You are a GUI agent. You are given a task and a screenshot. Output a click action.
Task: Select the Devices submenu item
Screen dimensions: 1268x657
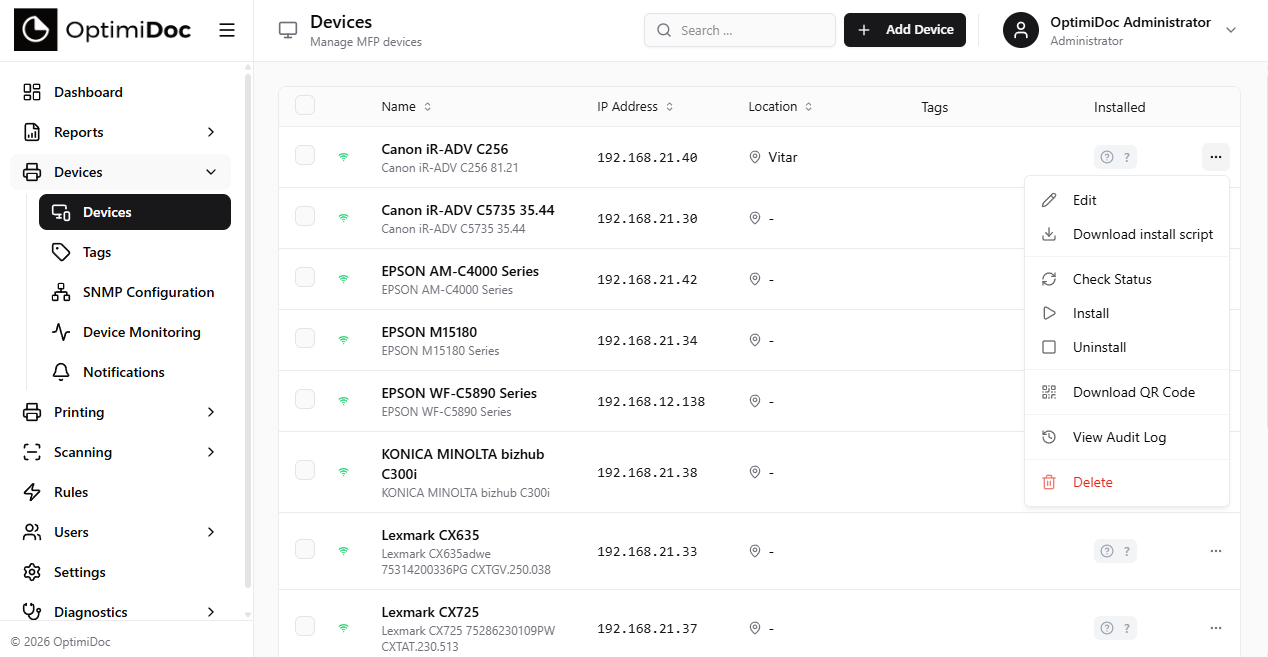tap(135, 212)
